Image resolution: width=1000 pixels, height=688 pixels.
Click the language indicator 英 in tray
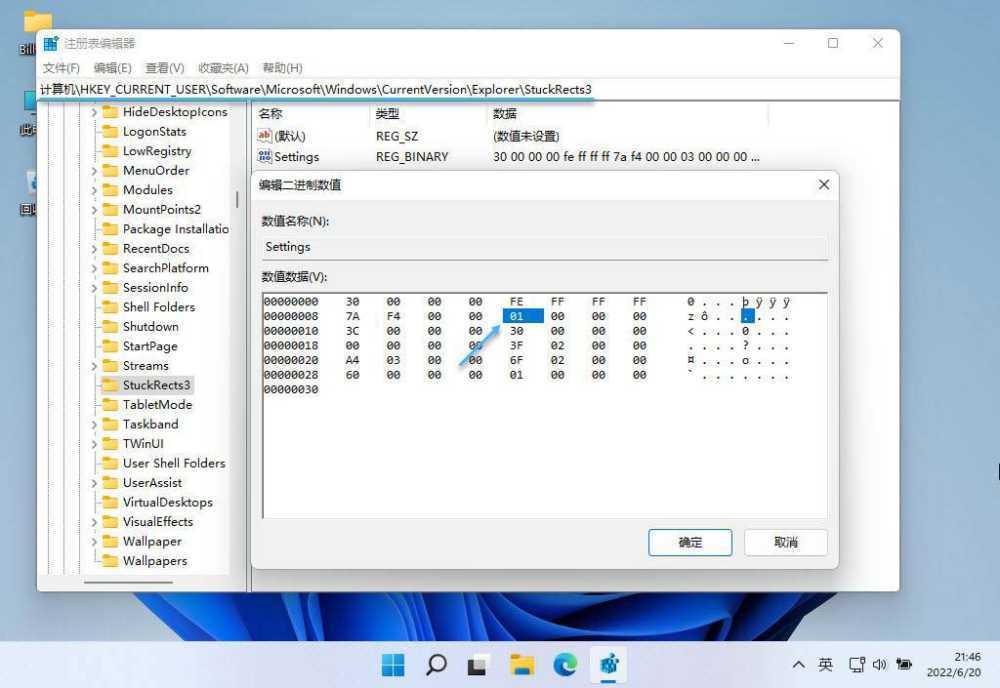826,664
